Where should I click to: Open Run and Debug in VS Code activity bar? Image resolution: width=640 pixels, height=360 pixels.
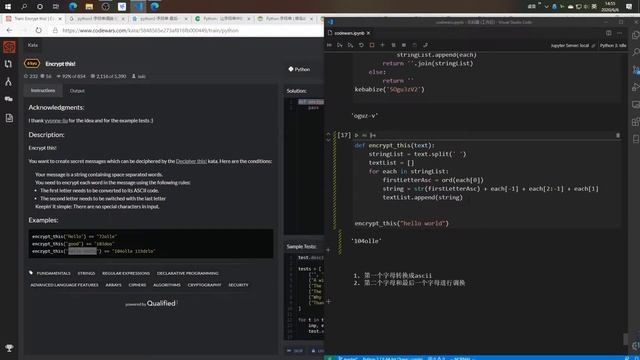pyautogui.click(x=635, y=87)
